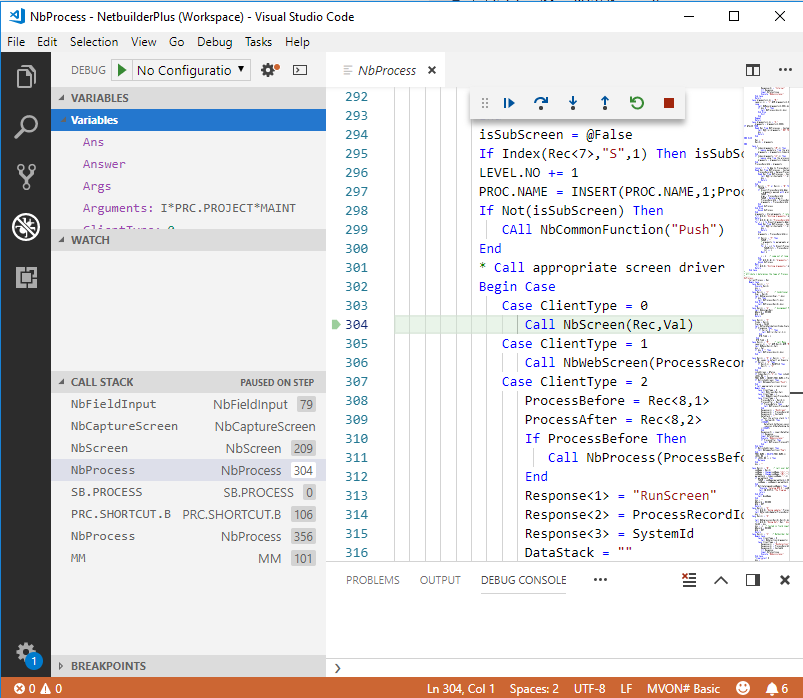
Task: Open the debug configuration dropdown
Action: tap(191, 70)
